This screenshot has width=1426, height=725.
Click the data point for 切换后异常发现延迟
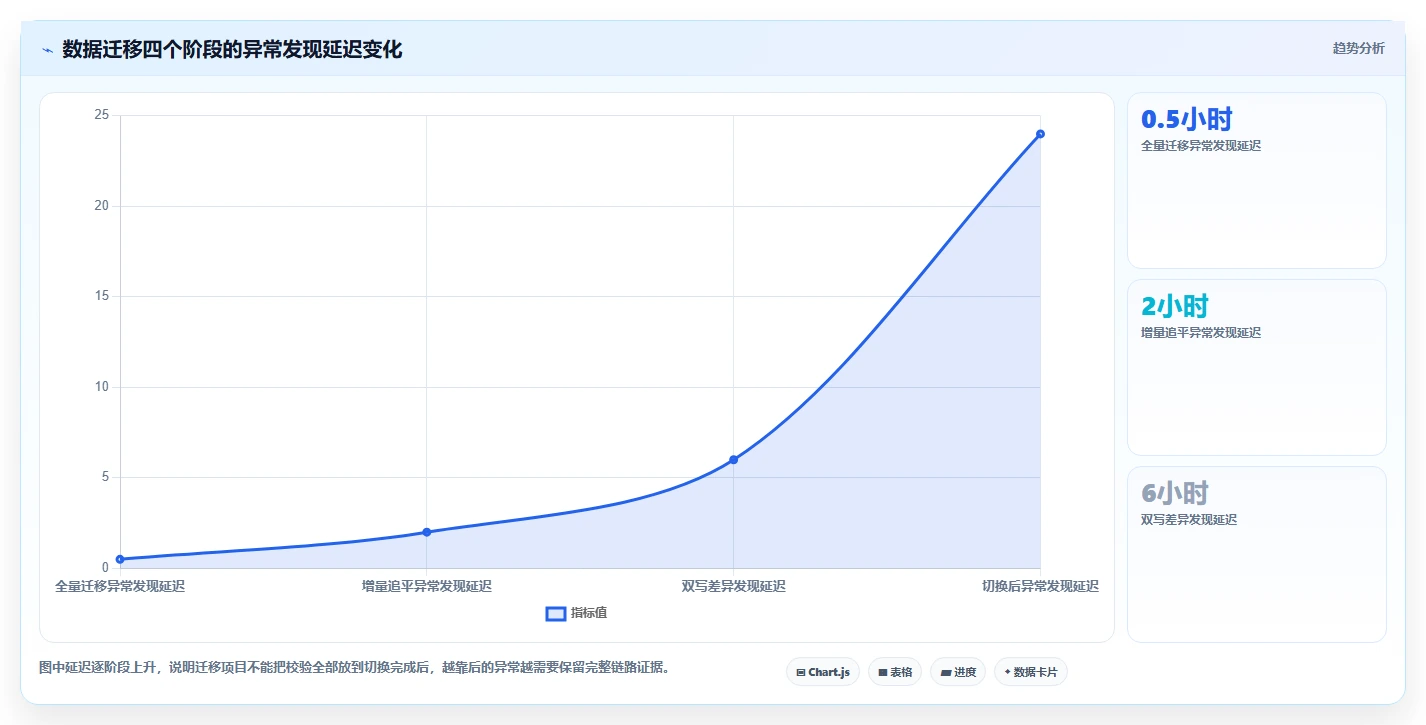point(1040,134)
